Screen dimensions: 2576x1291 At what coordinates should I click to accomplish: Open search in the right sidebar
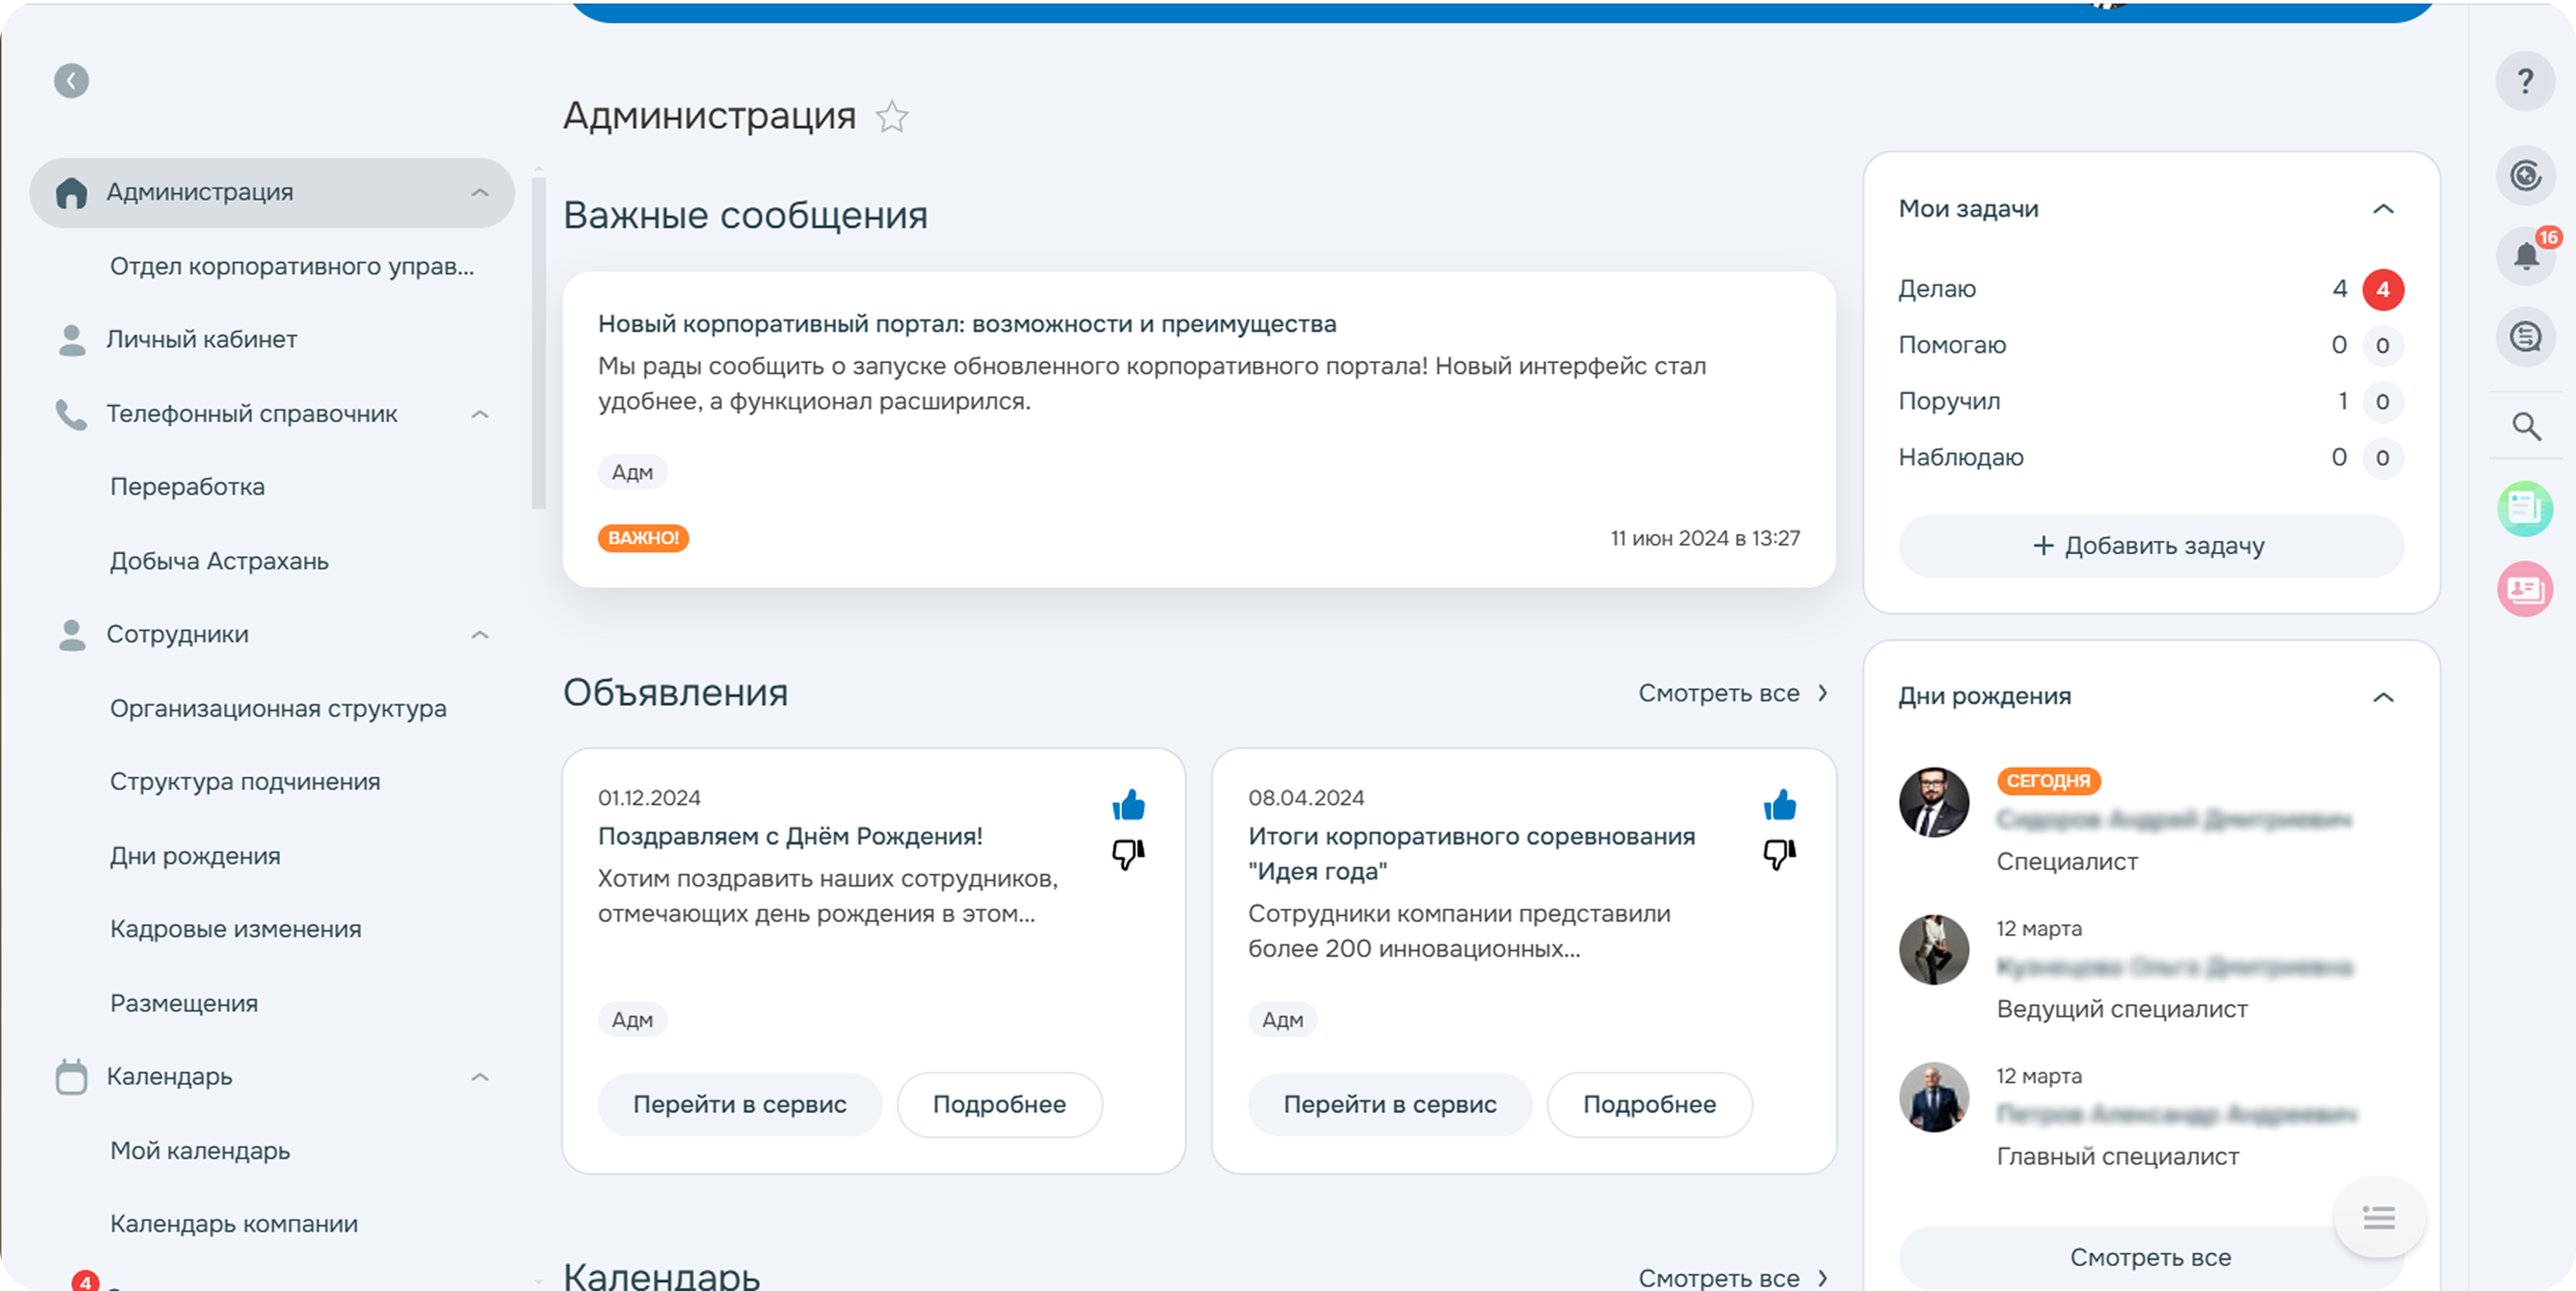2526,427
